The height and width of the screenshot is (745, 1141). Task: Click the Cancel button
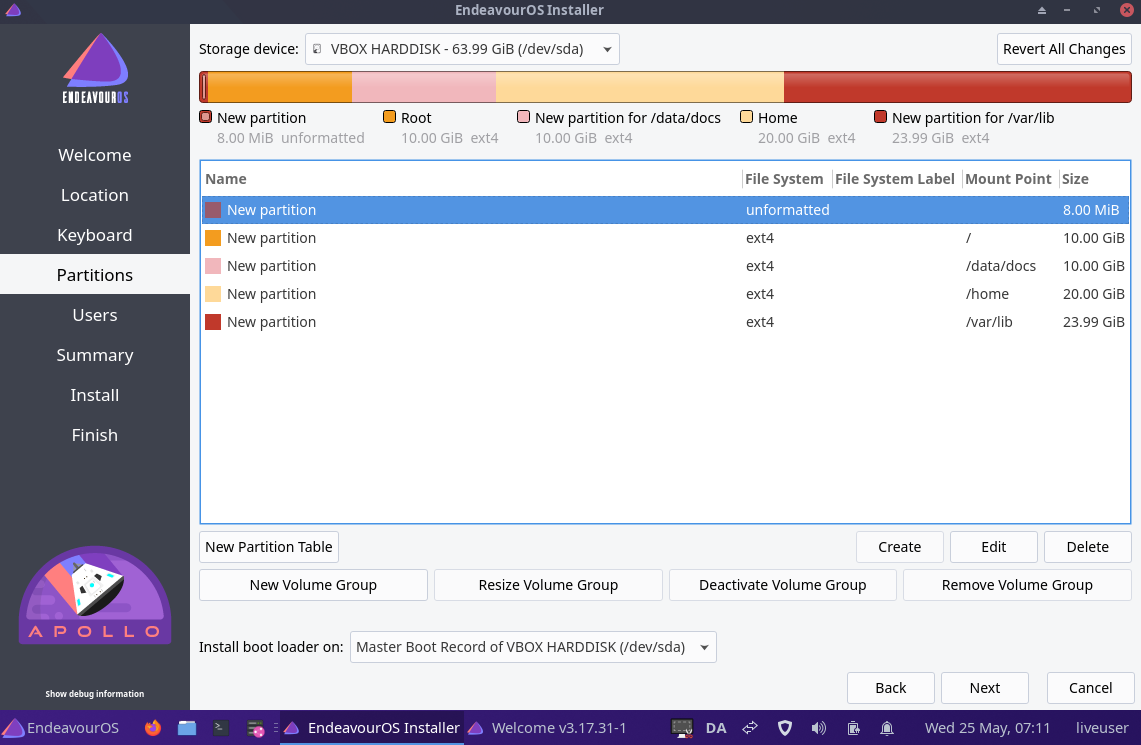click(x=1090, y=688)
